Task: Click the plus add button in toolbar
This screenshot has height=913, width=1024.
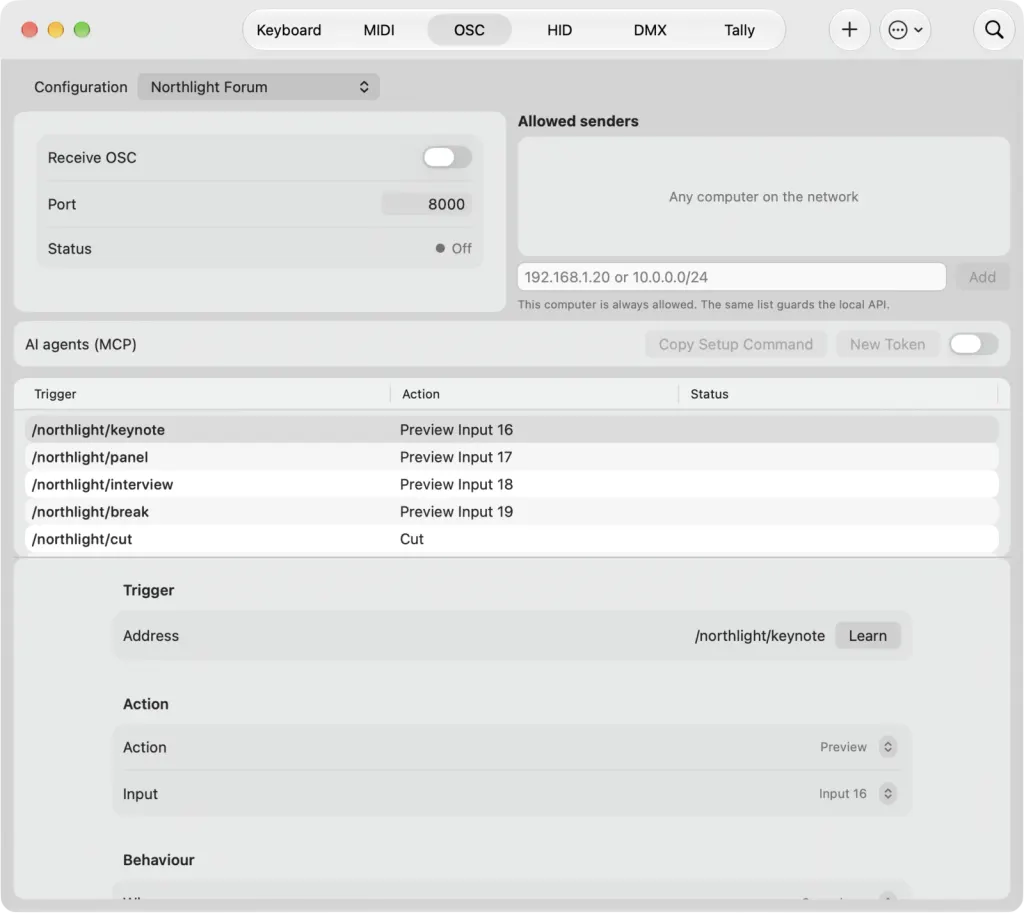Action: [849, 30]
